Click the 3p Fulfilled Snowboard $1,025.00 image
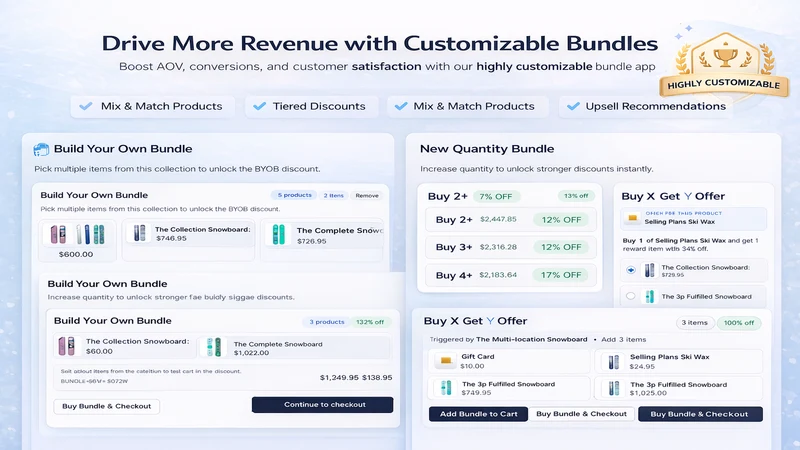Viewport: 800px width, 450px height. click(x=614, y=388)
